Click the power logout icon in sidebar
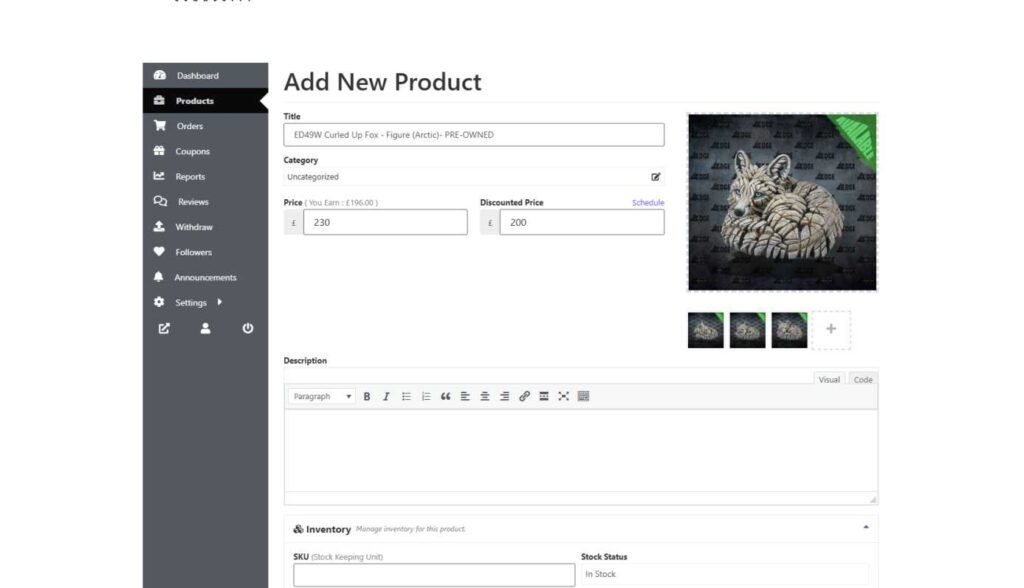The image size is (1024, 588). (248, 328)
